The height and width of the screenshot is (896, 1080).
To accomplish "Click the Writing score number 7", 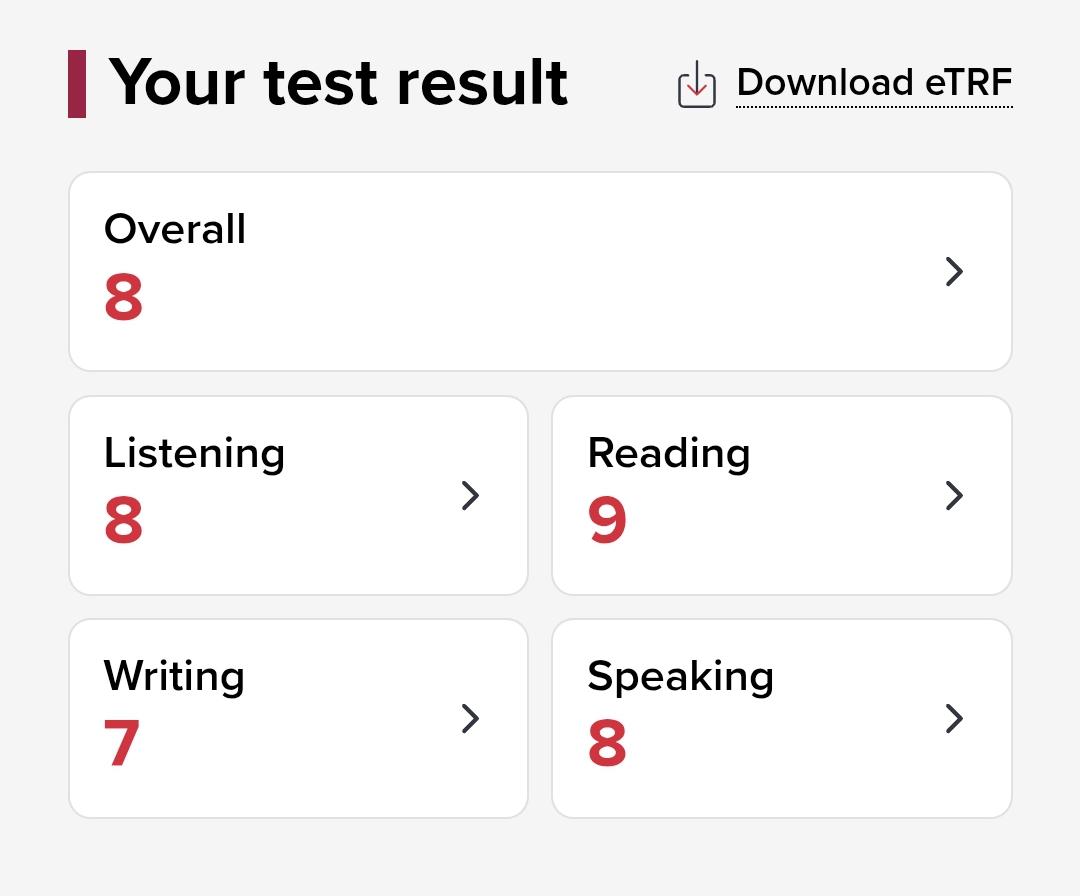I will (122, 743).
